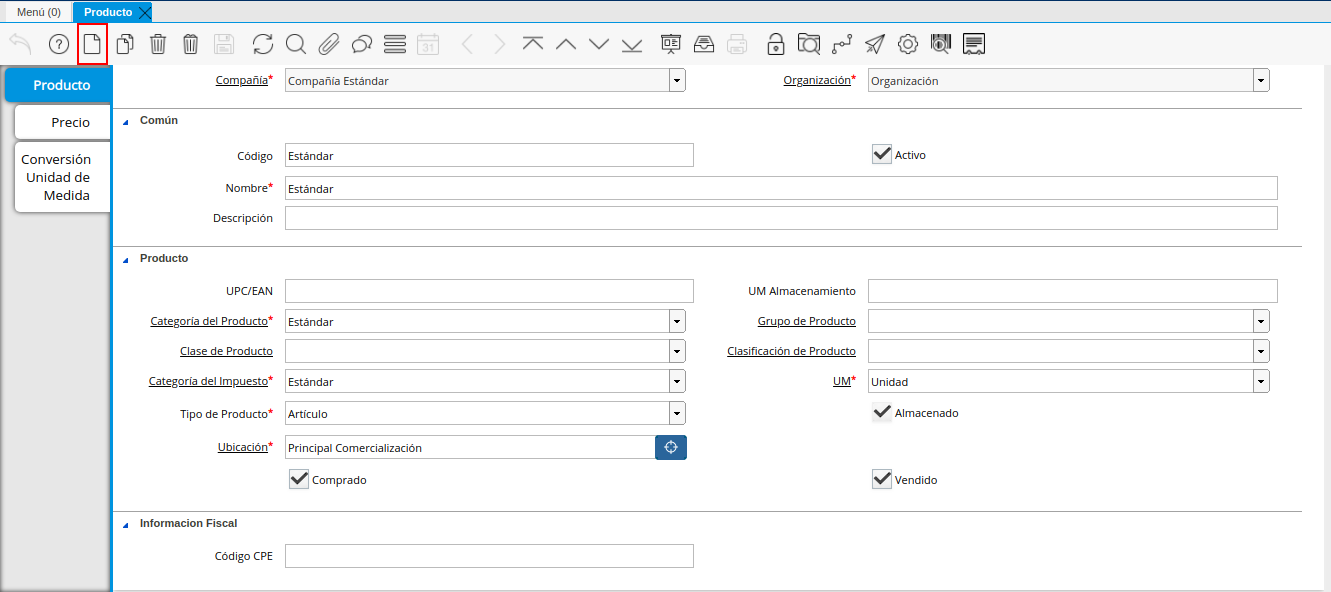Open the Process gear icon
This screenshot has height=592, width=1331.
click(908, 44)
